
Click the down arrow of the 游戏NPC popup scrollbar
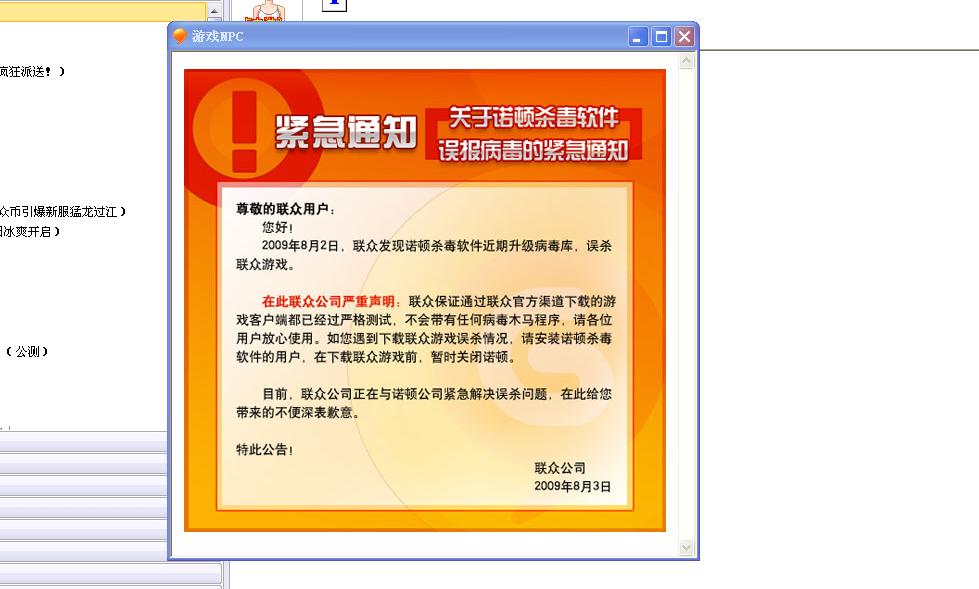[x=686, y=548]
